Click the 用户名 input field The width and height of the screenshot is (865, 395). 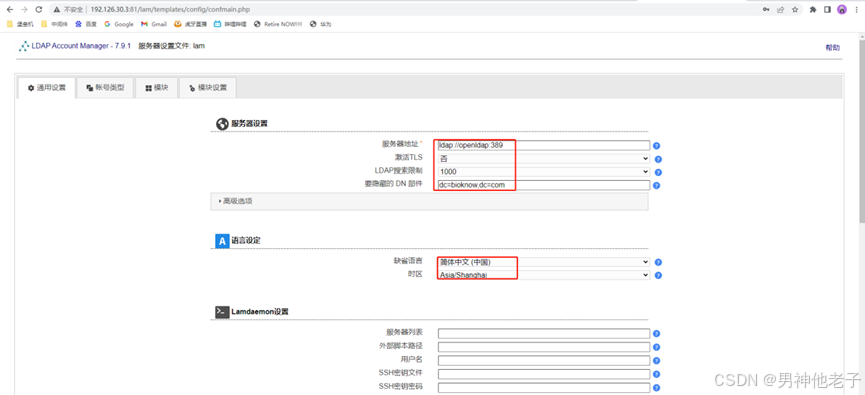[x=544, y=360]
